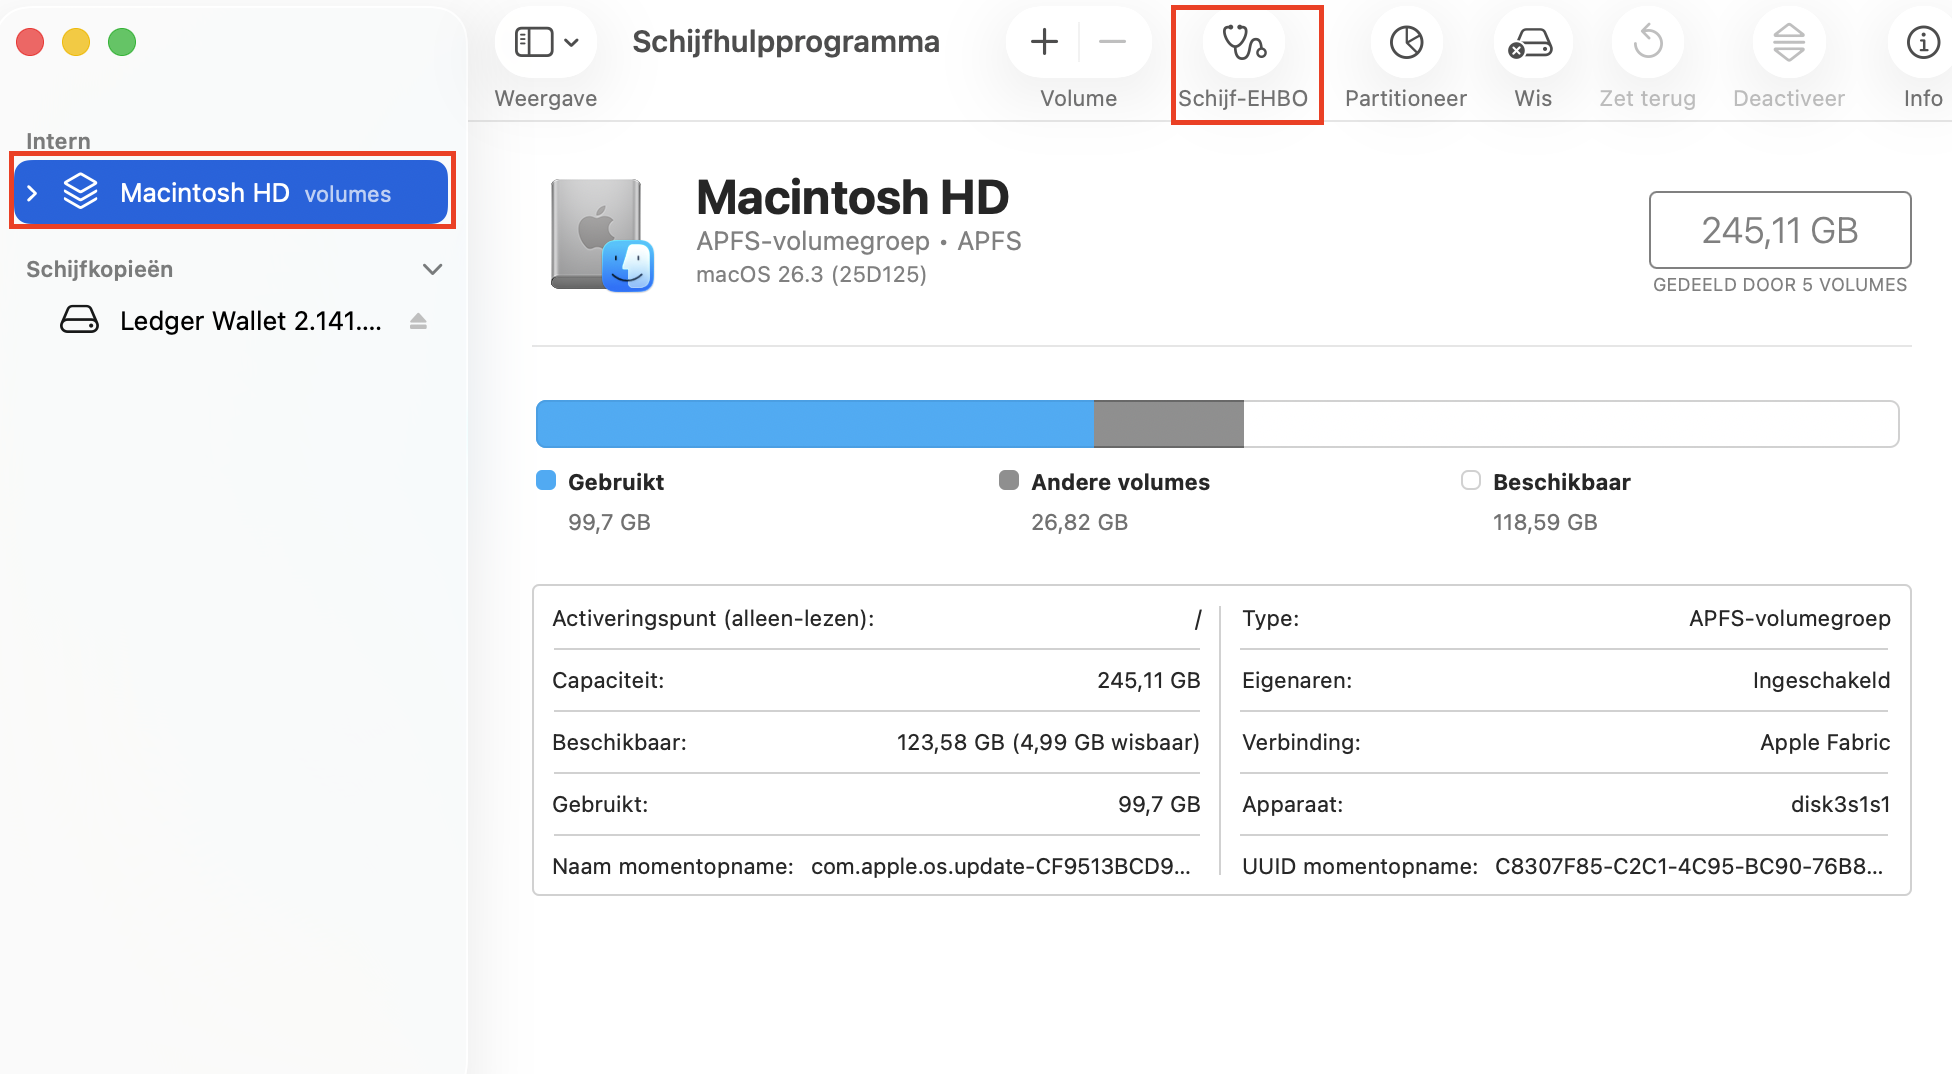Click the Beschikbaar legend circle
The width and height of the screenshot is (1952, 1074).
point(1470,480)
